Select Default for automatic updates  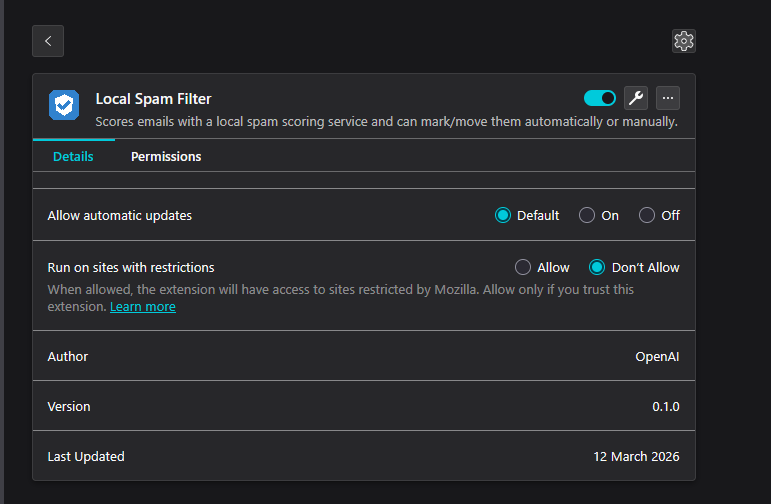click(x=503, y=215)
